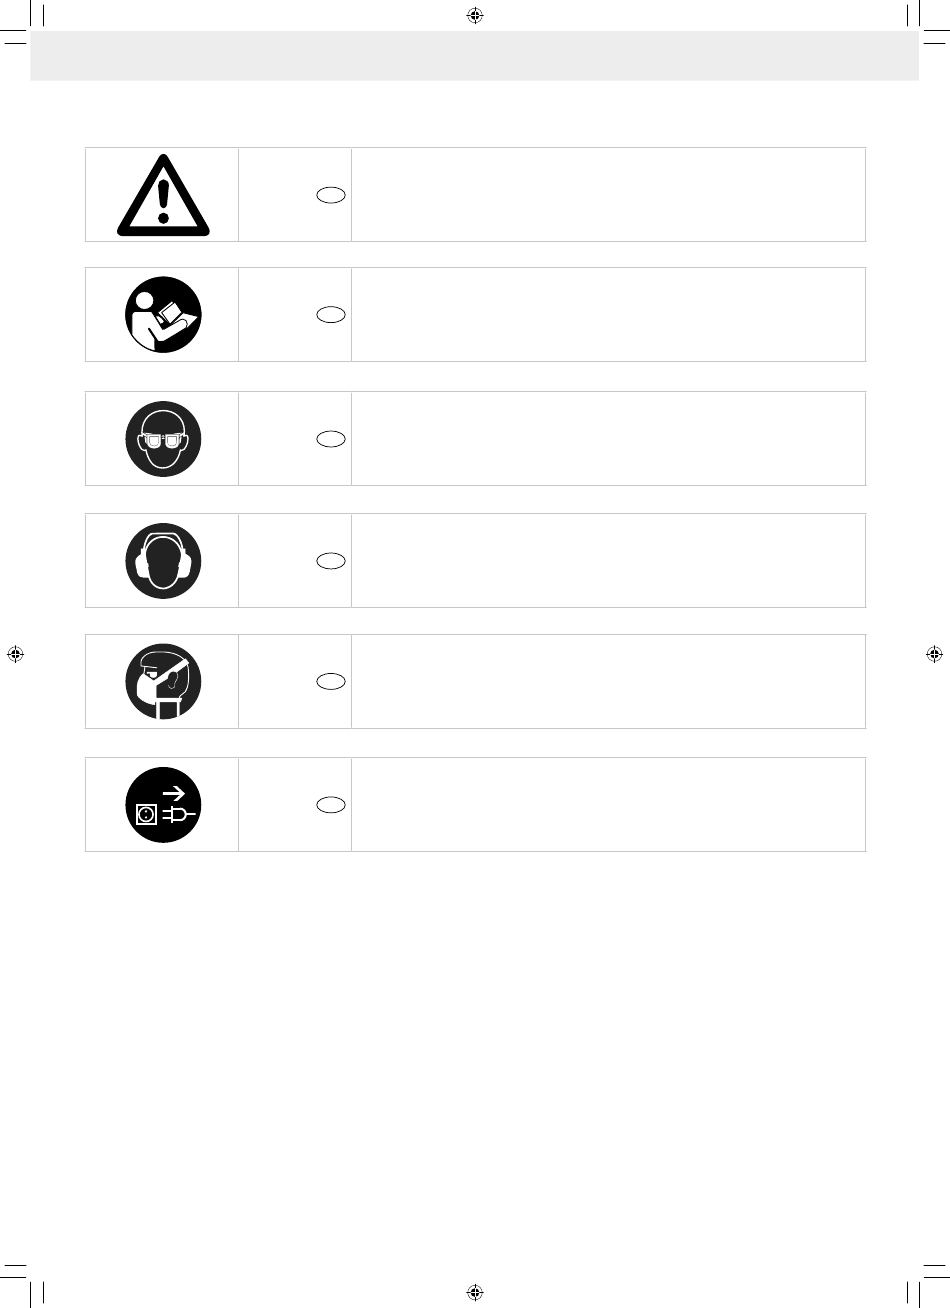The width and height of the screenshot is (950, 1308).
Task: Select the read instruction manual symbol
Action: (163, 314)
